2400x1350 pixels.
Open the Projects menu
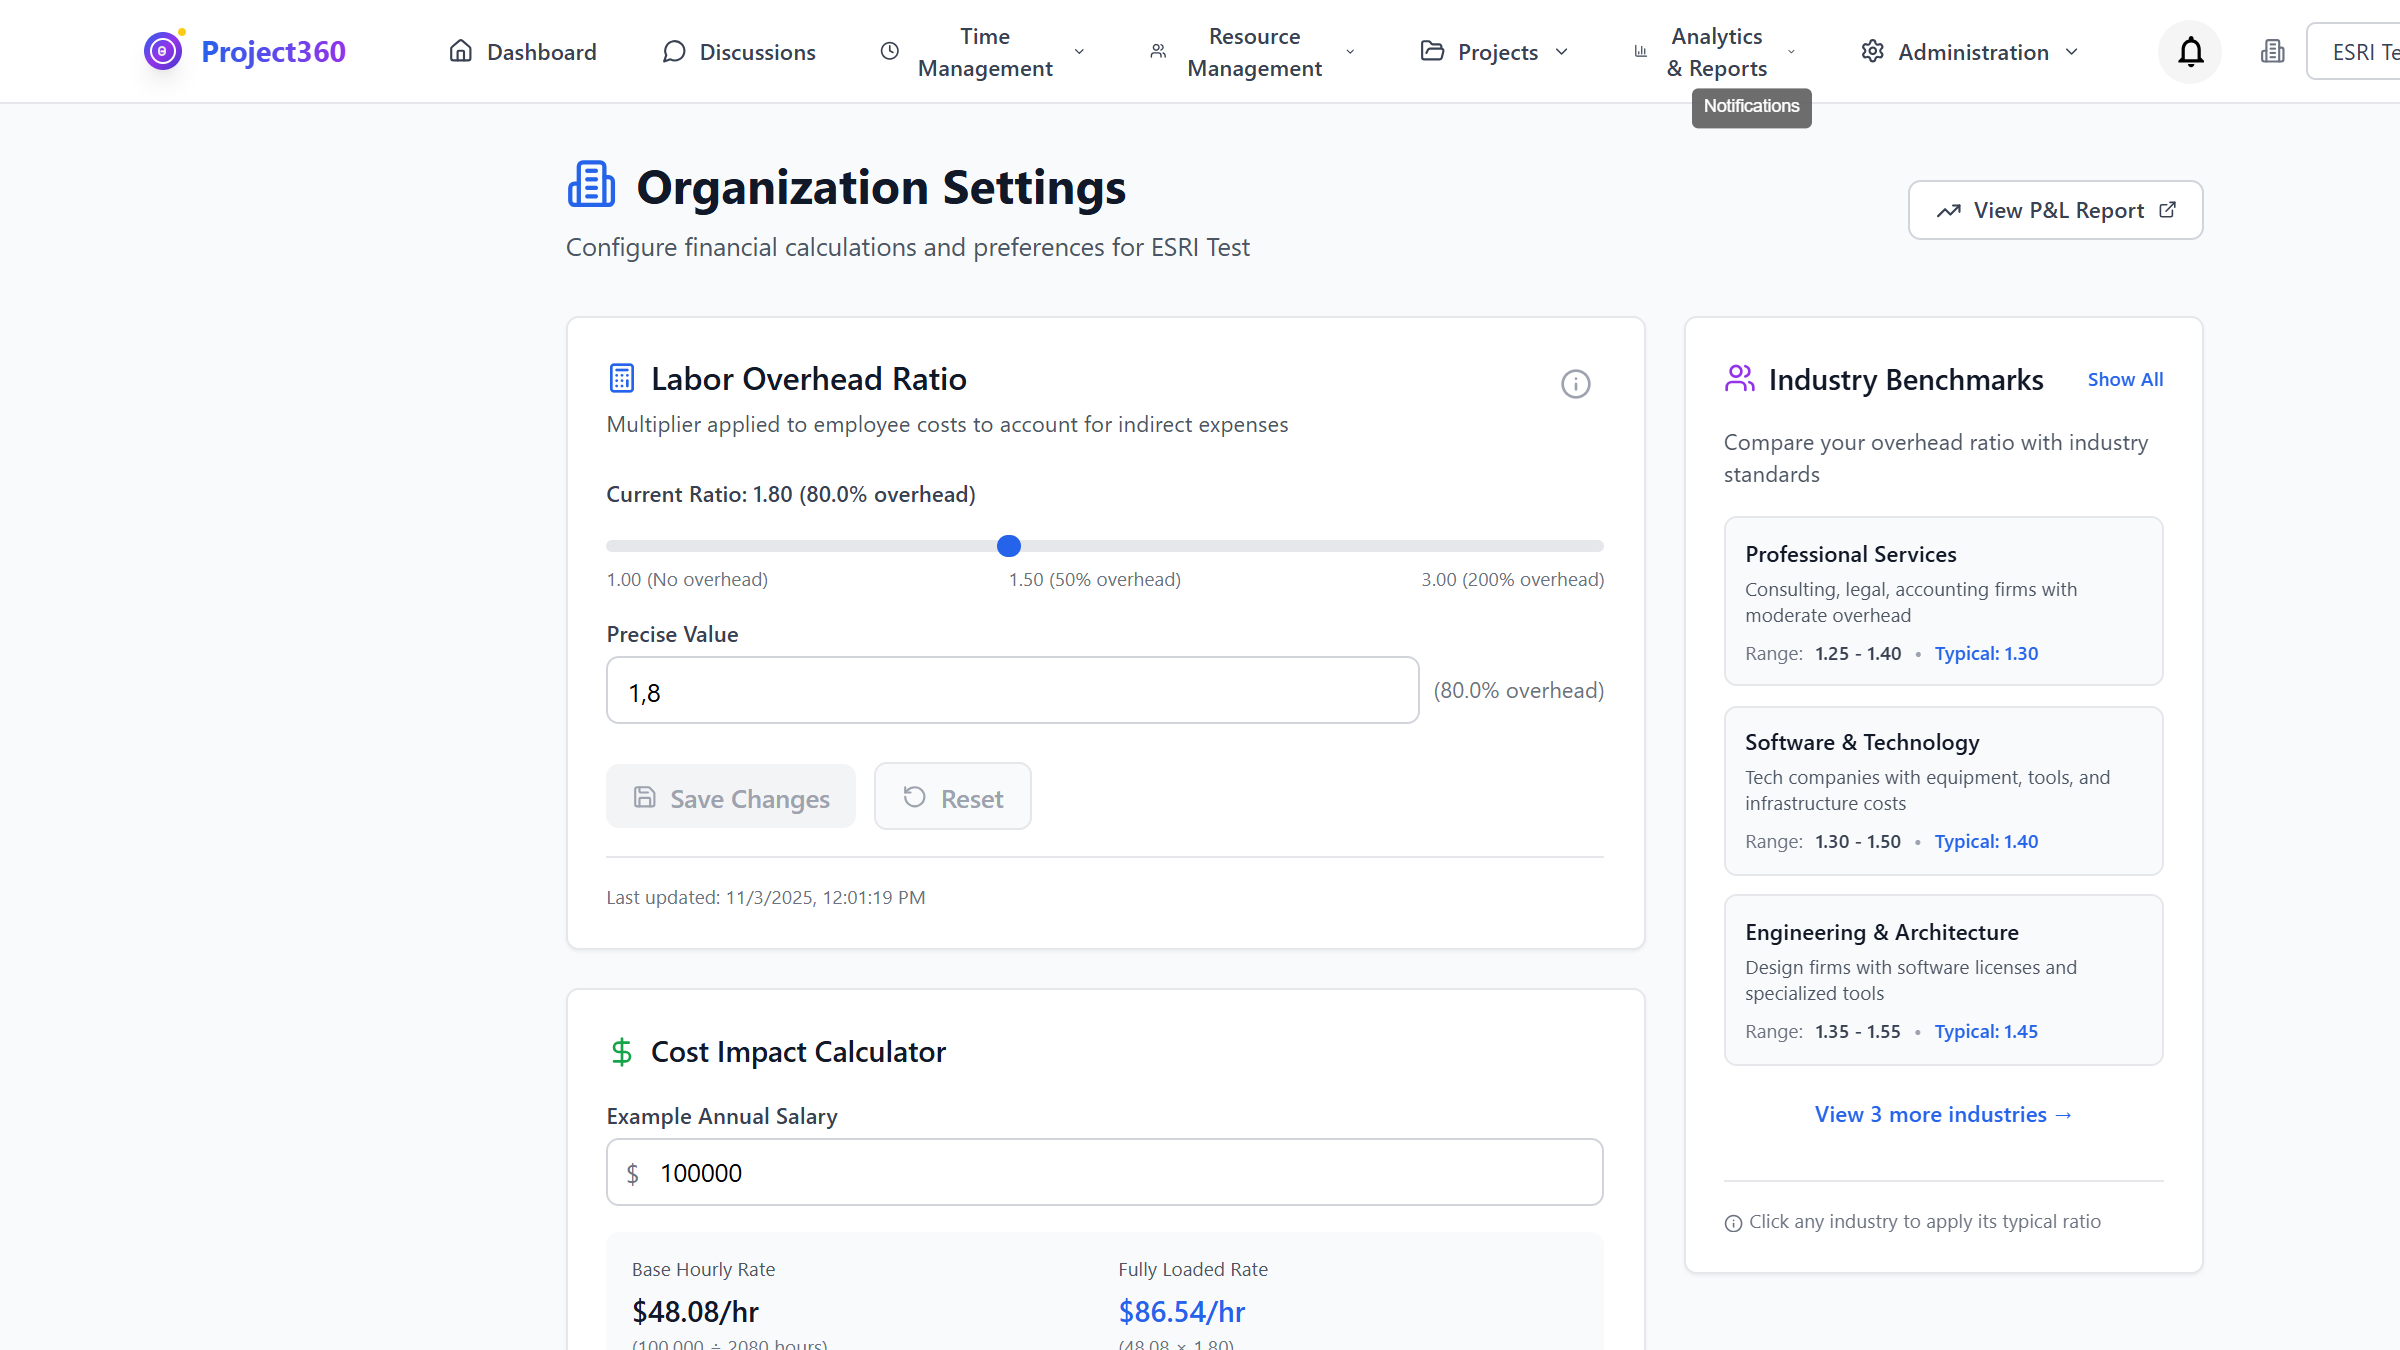point(1496,51)
